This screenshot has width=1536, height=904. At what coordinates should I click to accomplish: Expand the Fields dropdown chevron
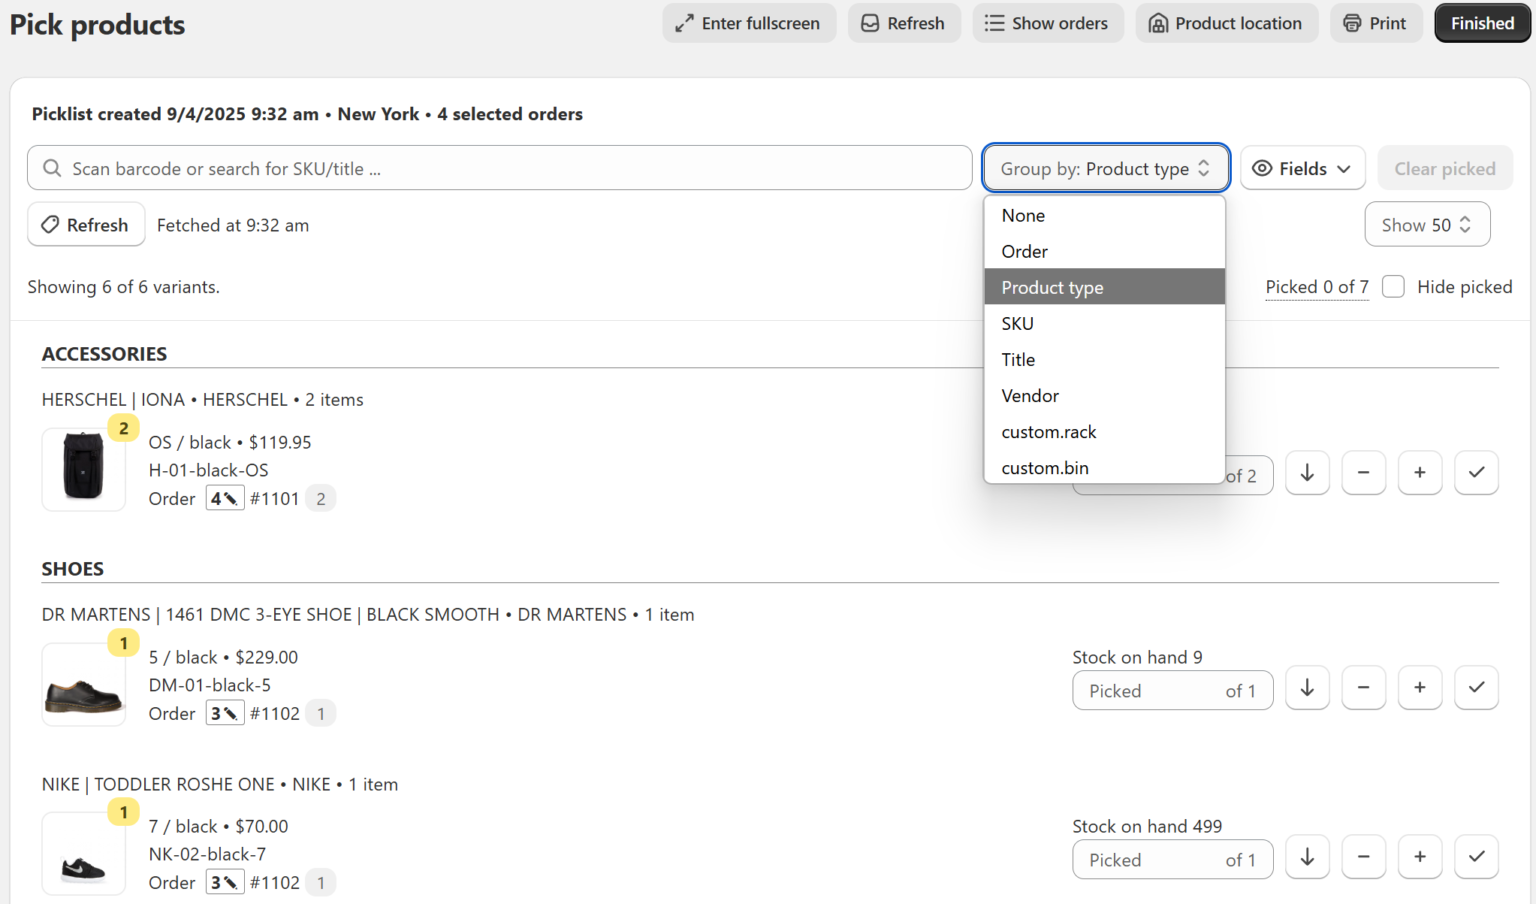click(1342, 168)
